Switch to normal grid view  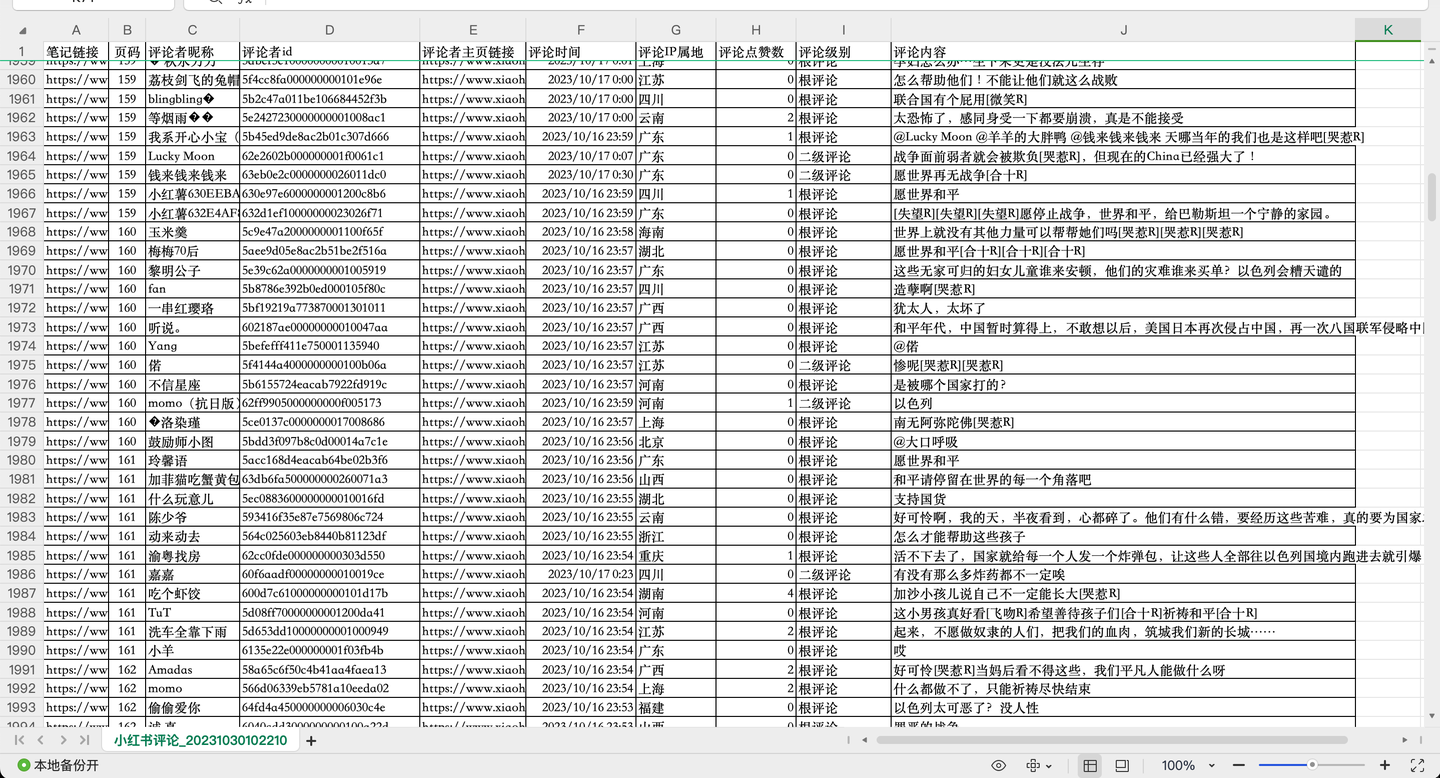coord(1090,766)
